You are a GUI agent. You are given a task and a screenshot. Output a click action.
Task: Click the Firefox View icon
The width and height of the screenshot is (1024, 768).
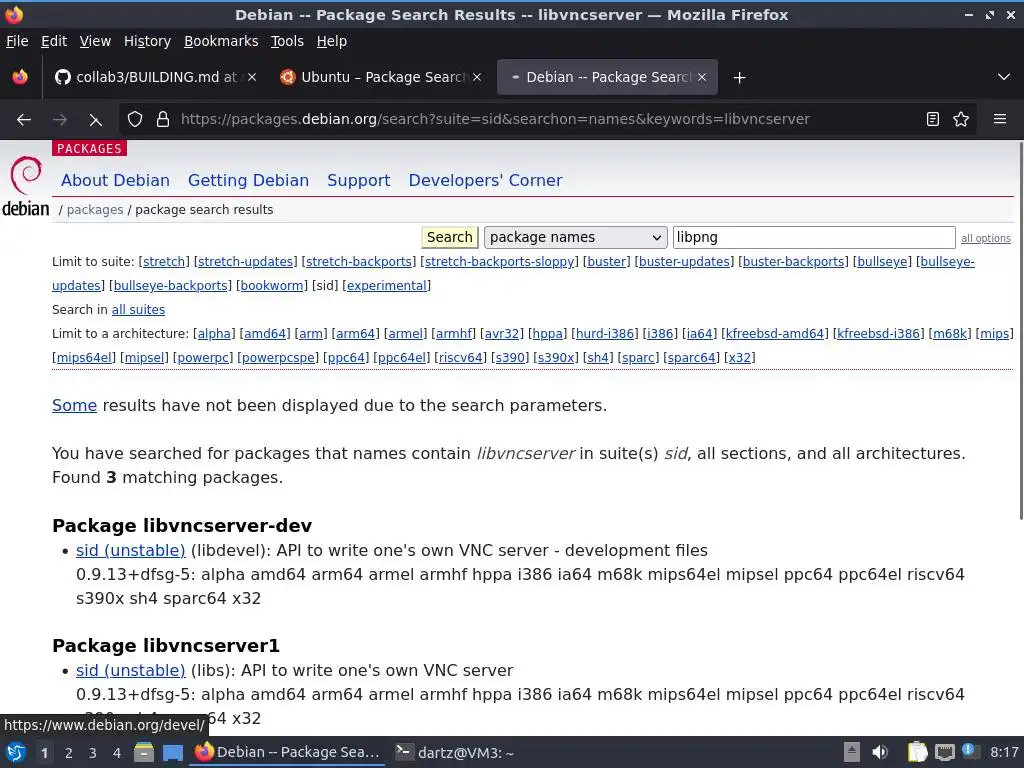pos(20,77)
